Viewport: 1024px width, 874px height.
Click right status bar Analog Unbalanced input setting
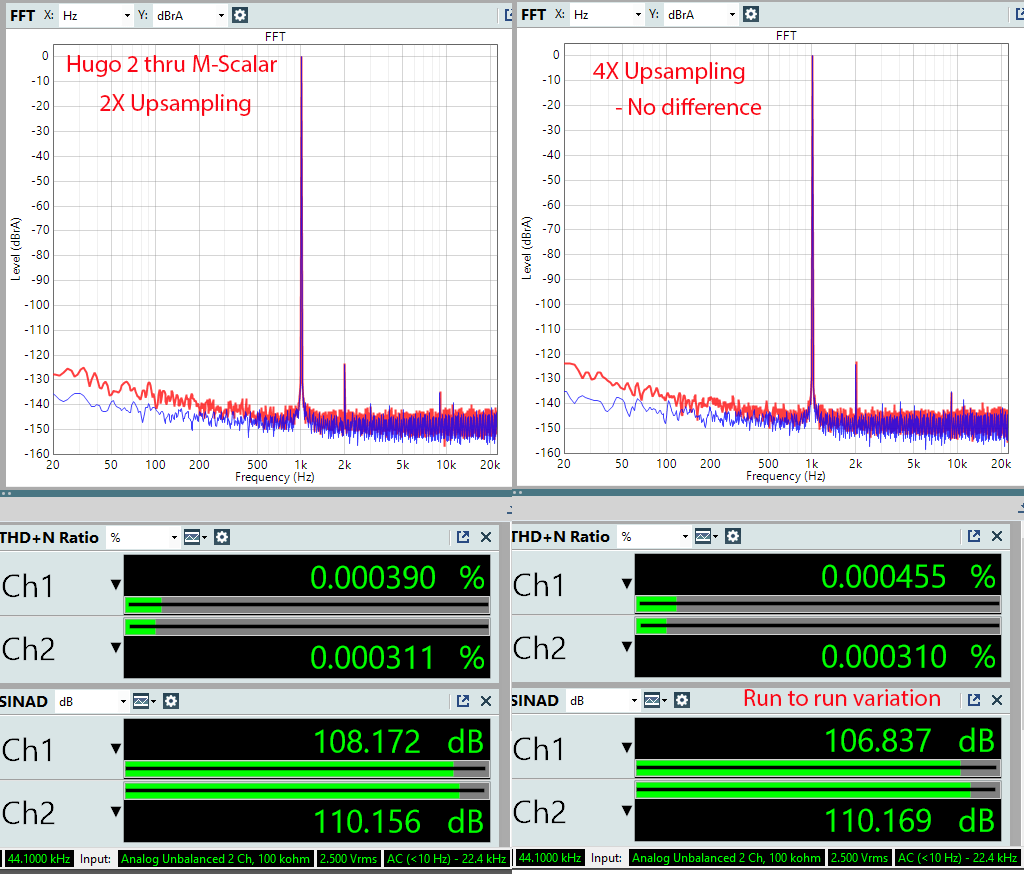coord(726,858)
